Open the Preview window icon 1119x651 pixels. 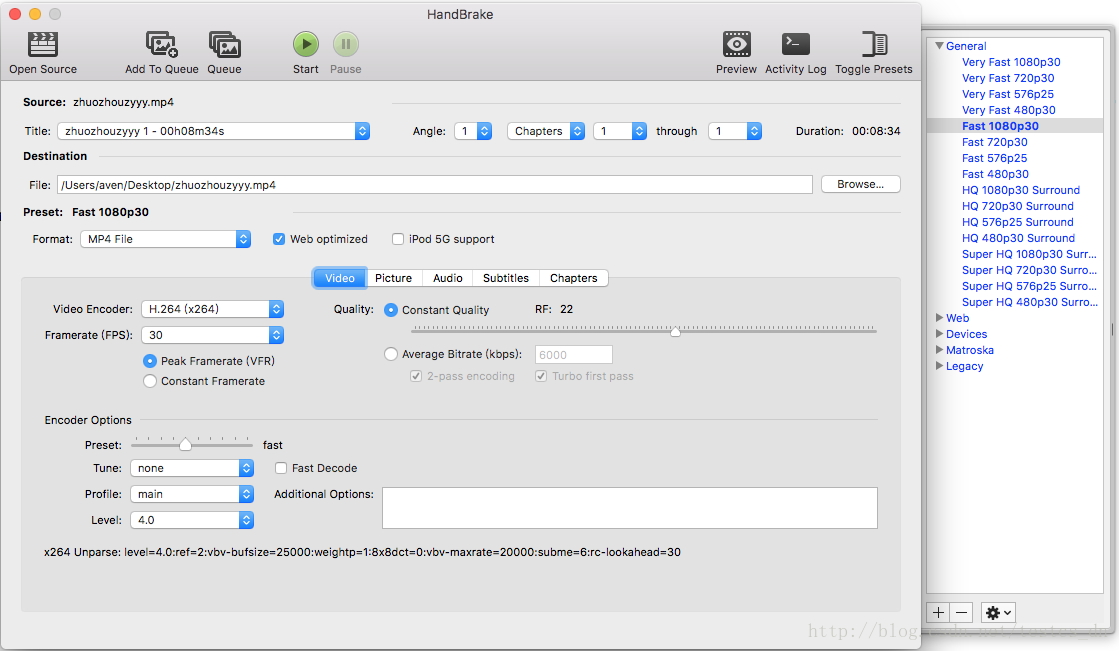736,44
